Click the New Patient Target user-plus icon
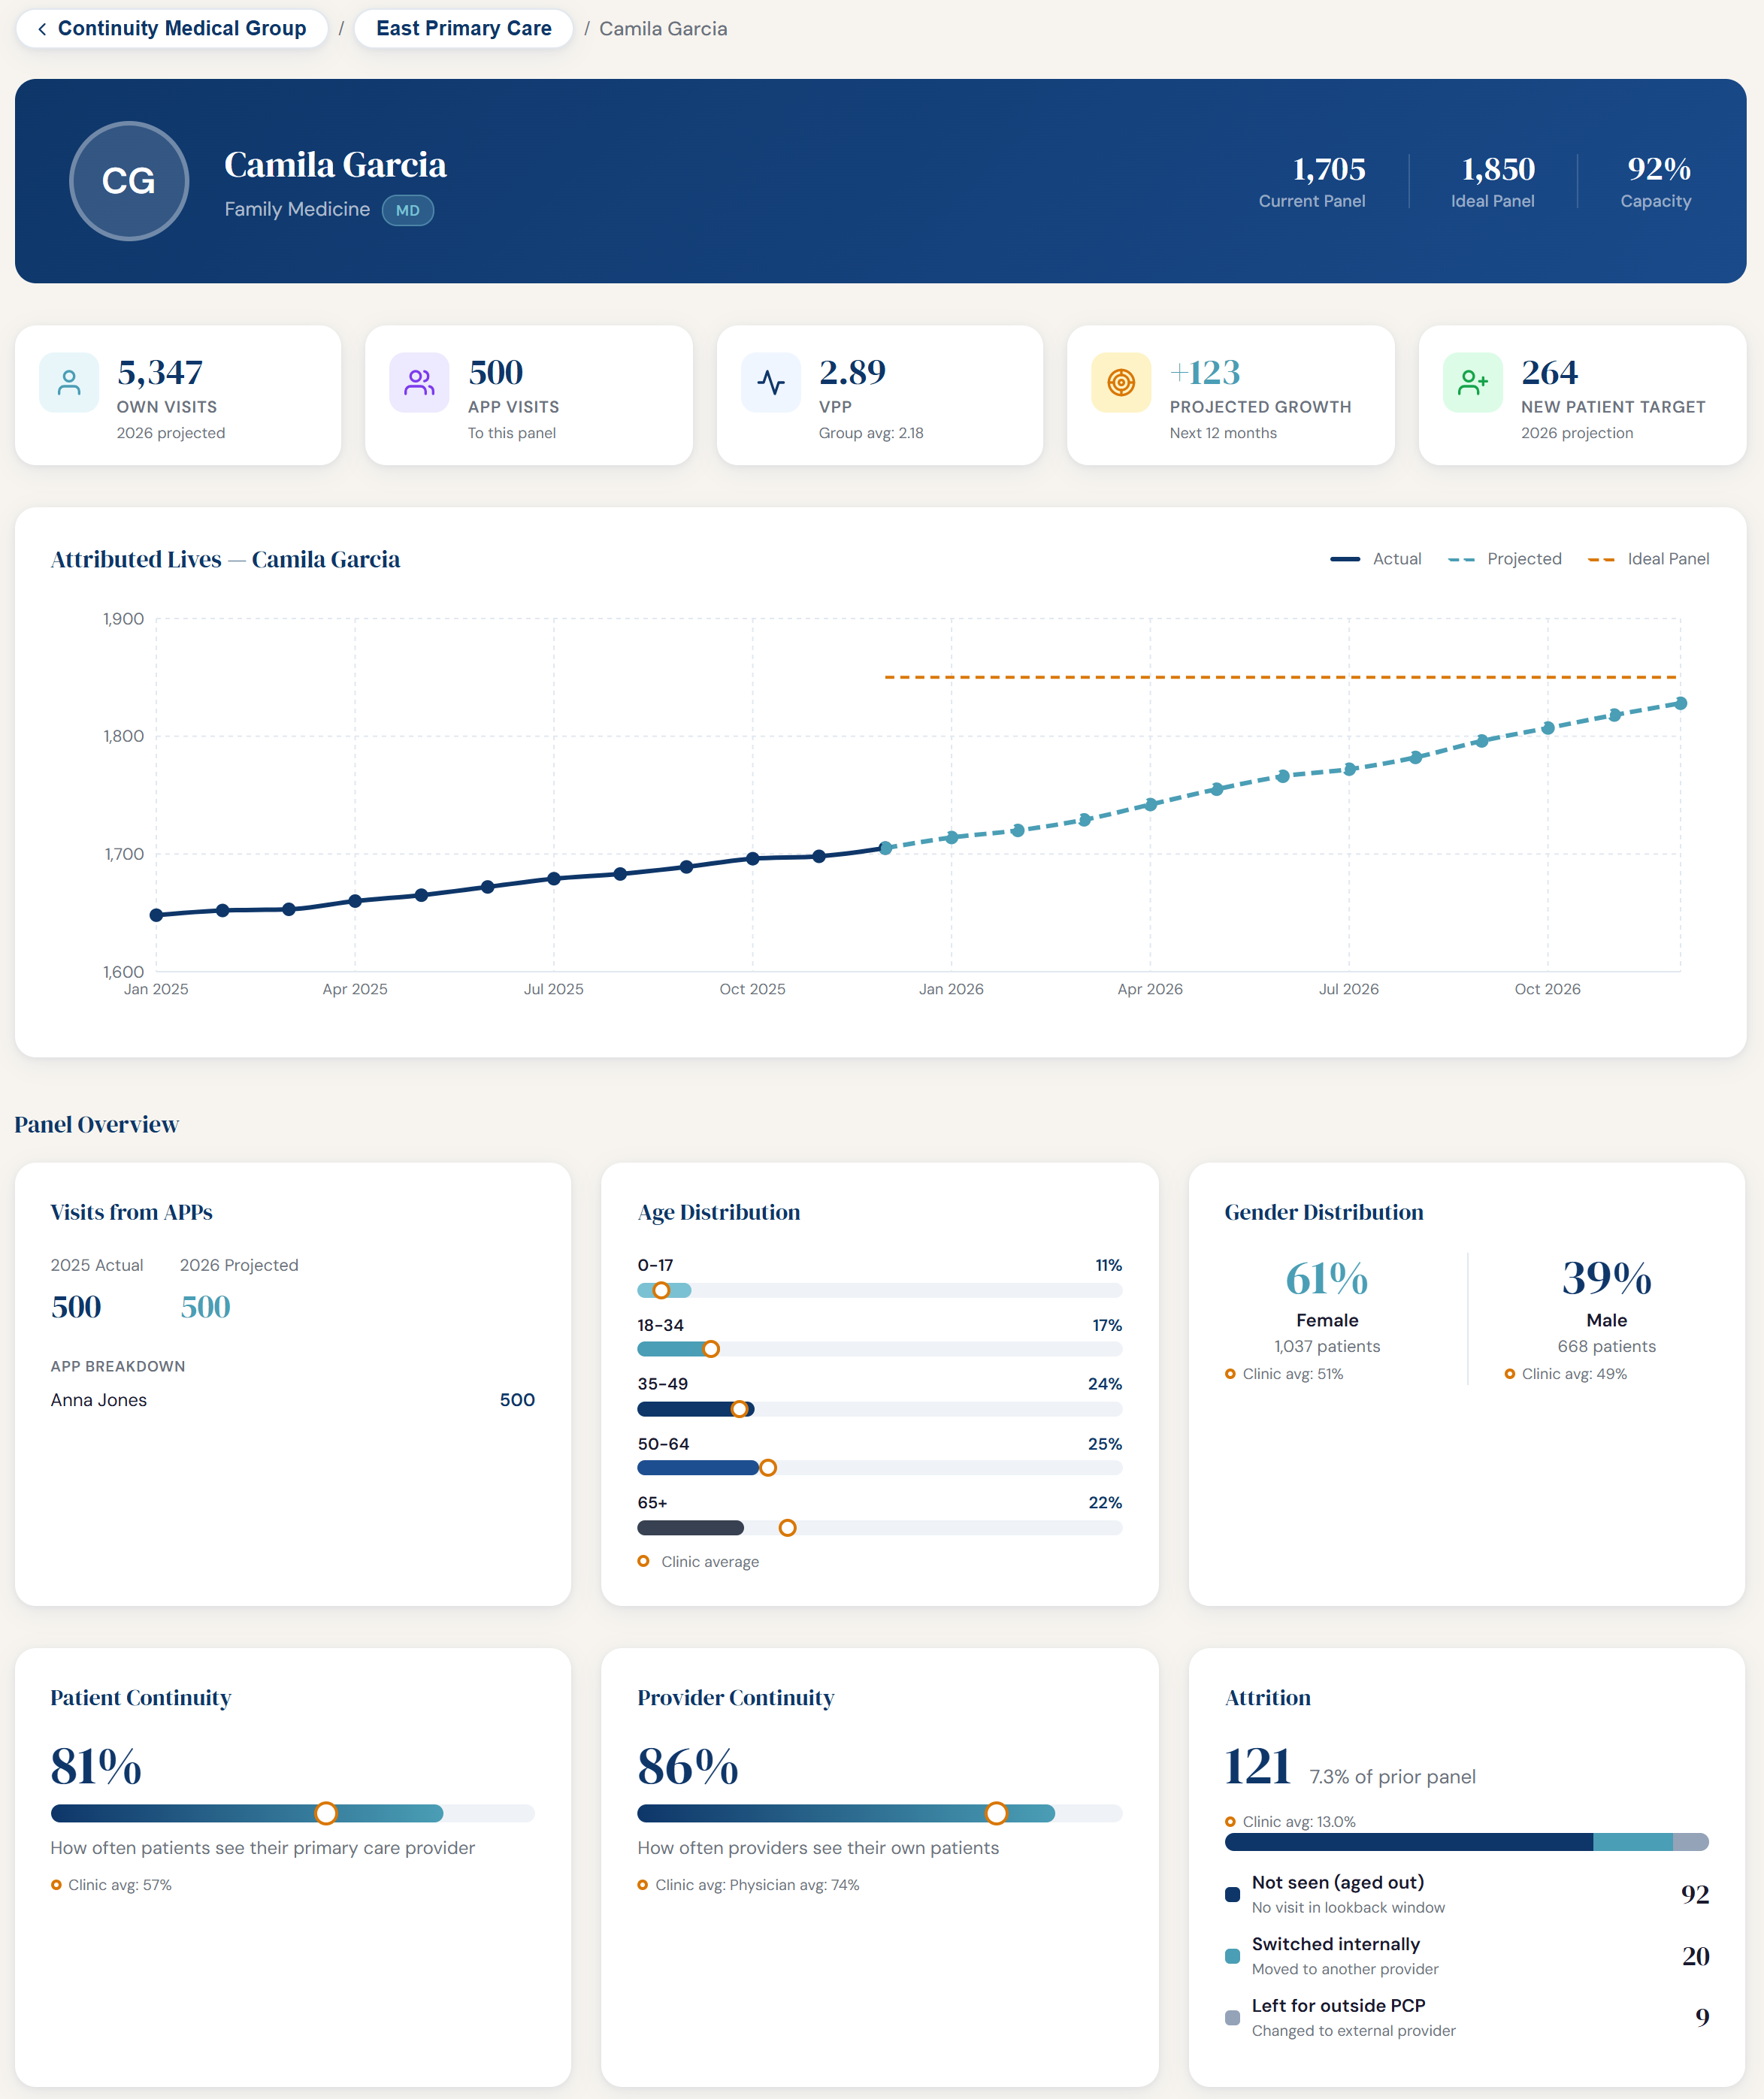The width and height of the screenshot is (1764, 2099). point(1472,382)
